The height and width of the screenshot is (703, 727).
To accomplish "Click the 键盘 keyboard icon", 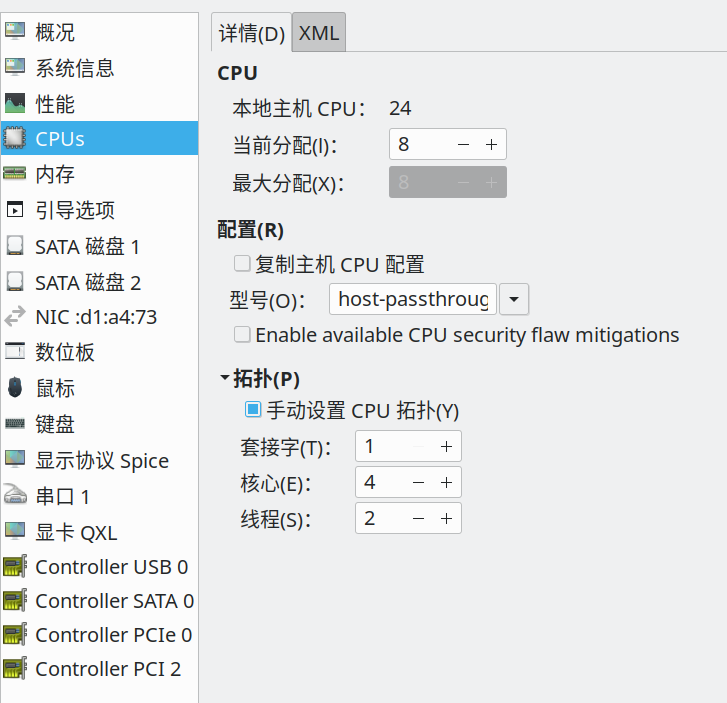I will click(x=15, y=424).
